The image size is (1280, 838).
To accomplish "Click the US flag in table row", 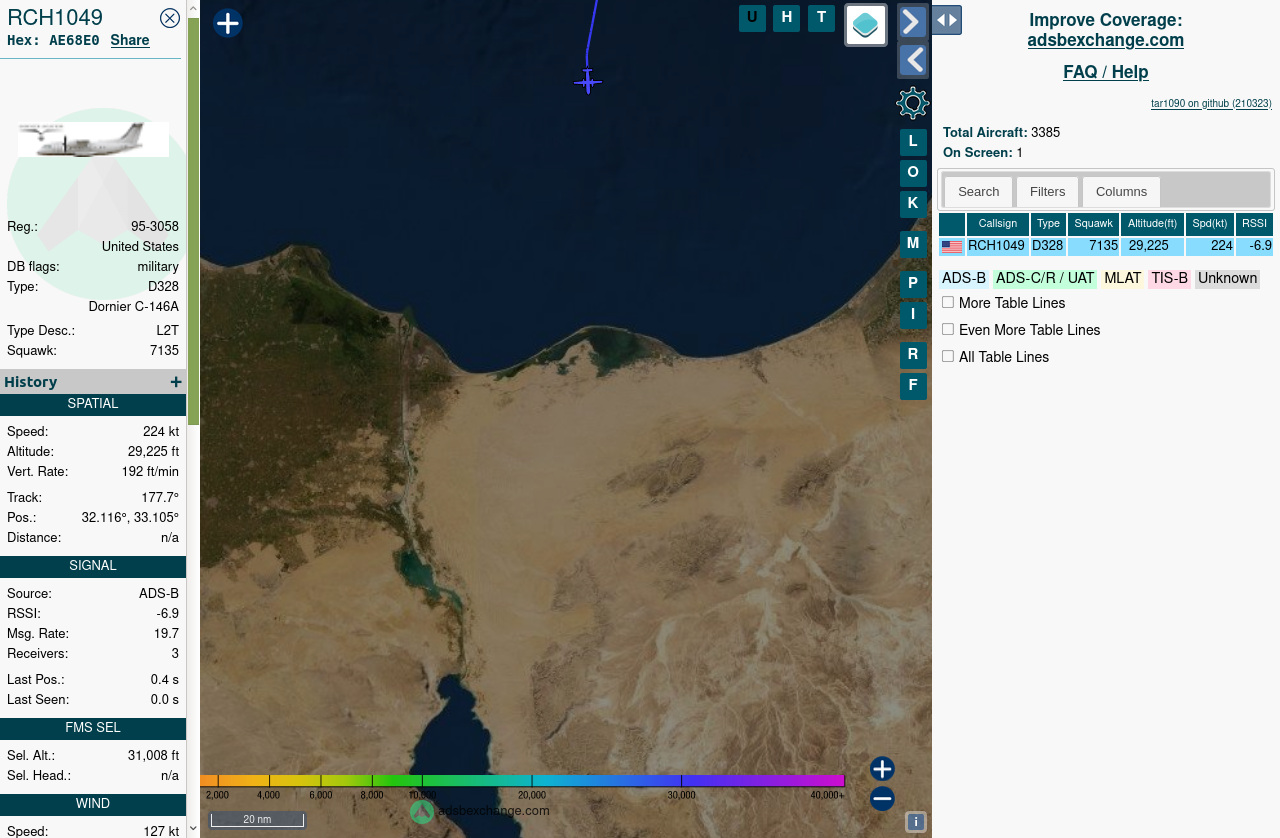I will click(952, 247).
